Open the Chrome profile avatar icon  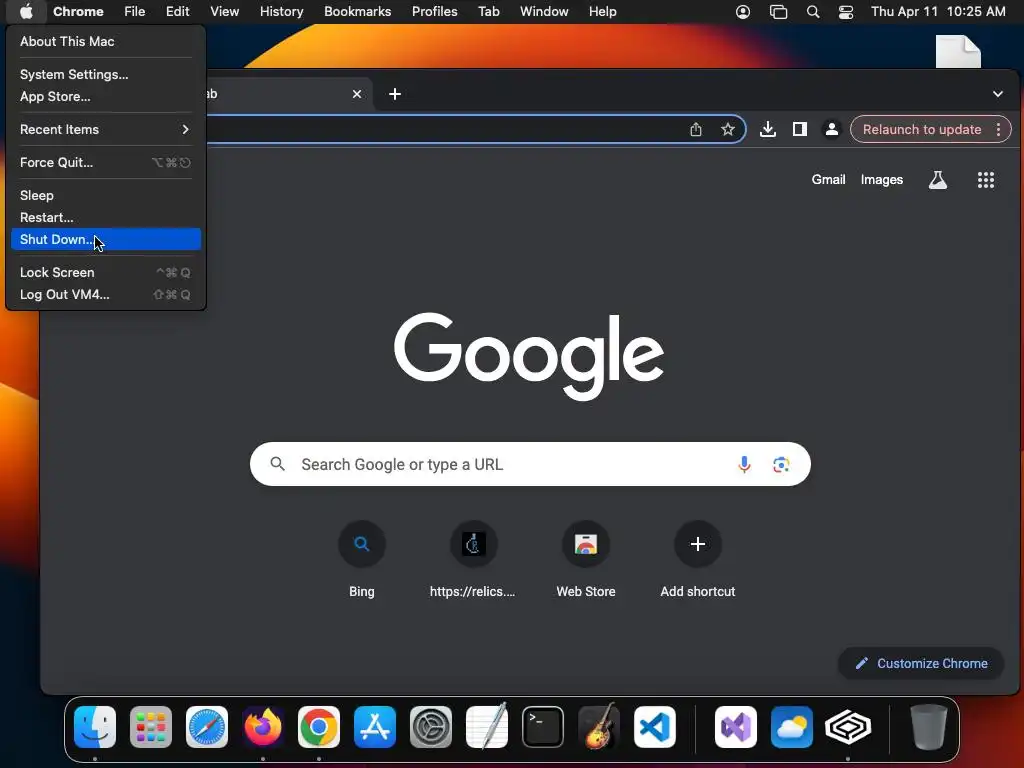coord(831,129)
